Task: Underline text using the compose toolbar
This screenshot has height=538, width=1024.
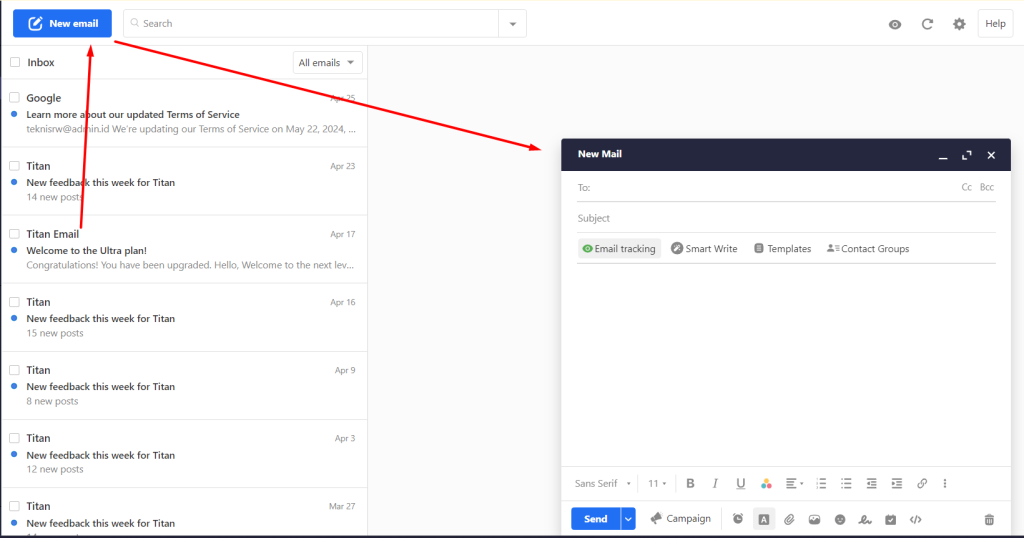Action: (x=740, y=484)
